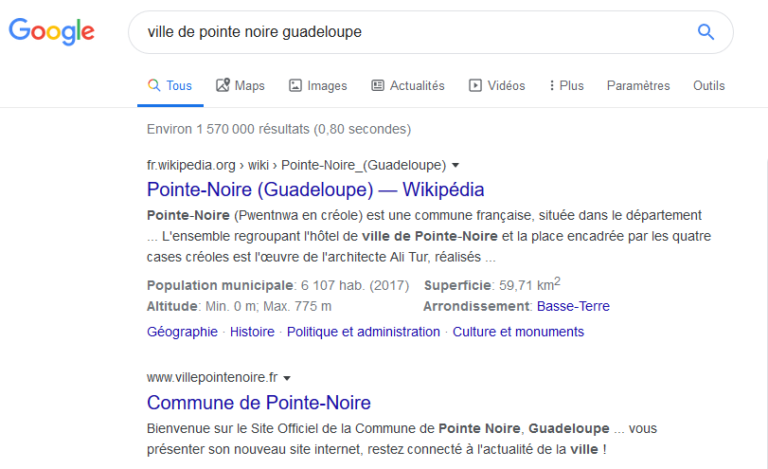Expand the villepointenoire.fr URL dropdown arrow

point(287,378)
